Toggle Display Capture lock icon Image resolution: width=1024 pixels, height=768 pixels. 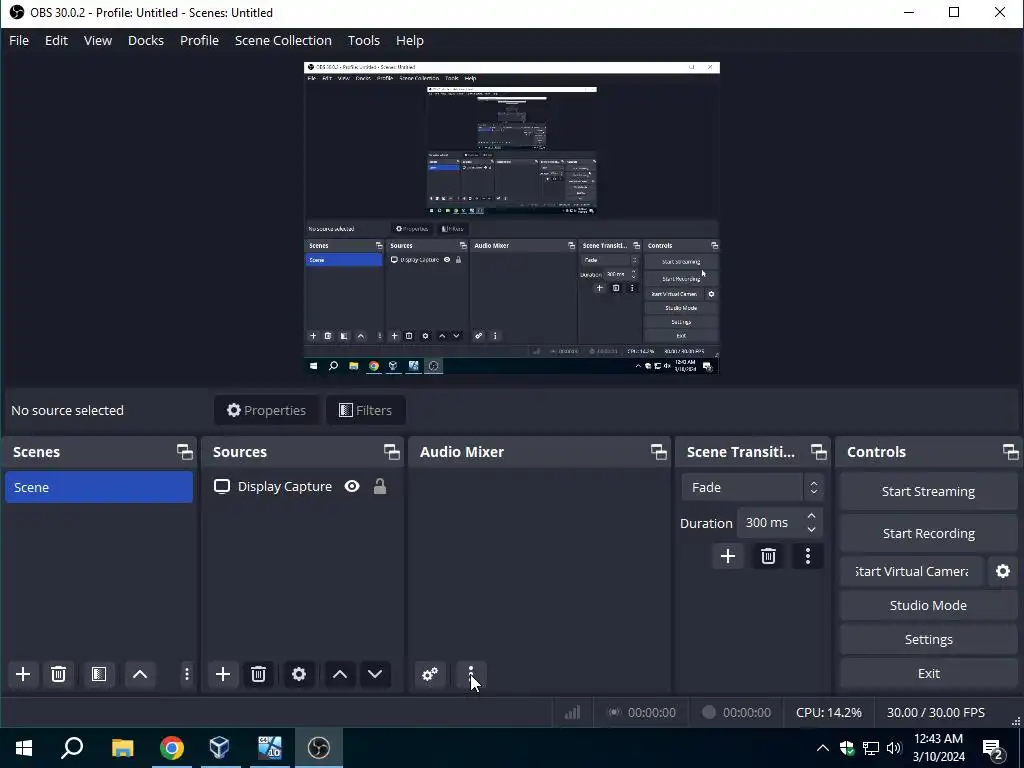click(379, 487)
